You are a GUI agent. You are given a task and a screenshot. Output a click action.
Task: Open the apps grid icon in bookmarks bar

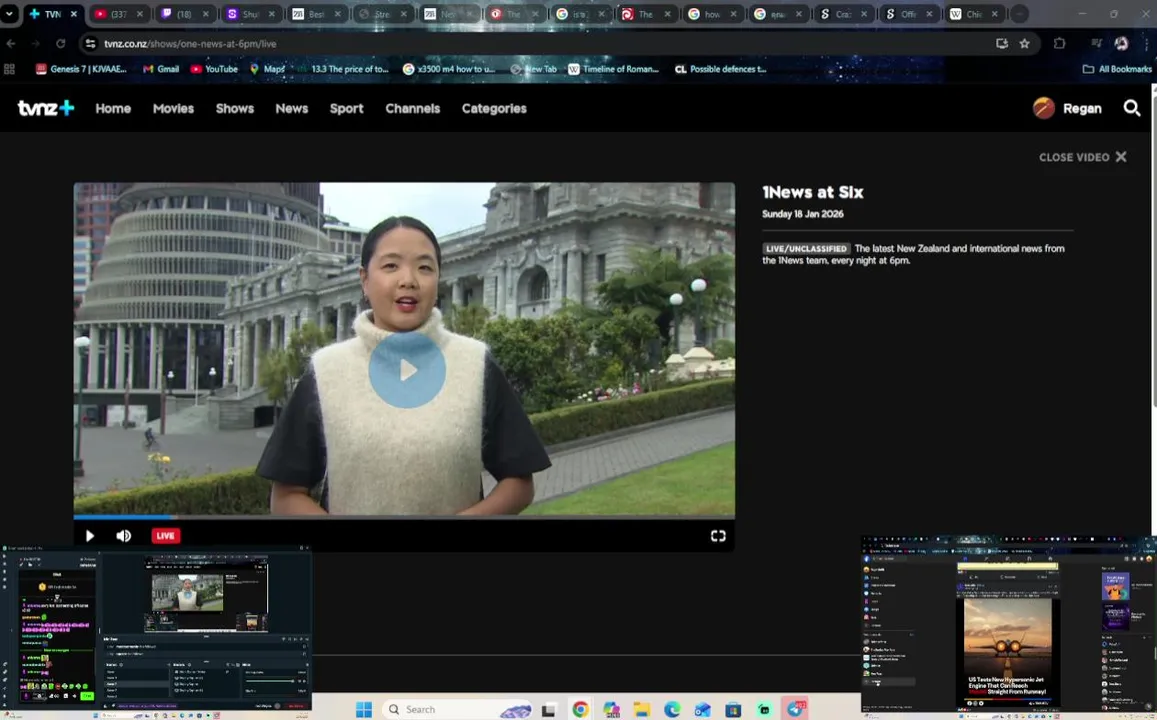pyautogui.click(x=10, y=69)
